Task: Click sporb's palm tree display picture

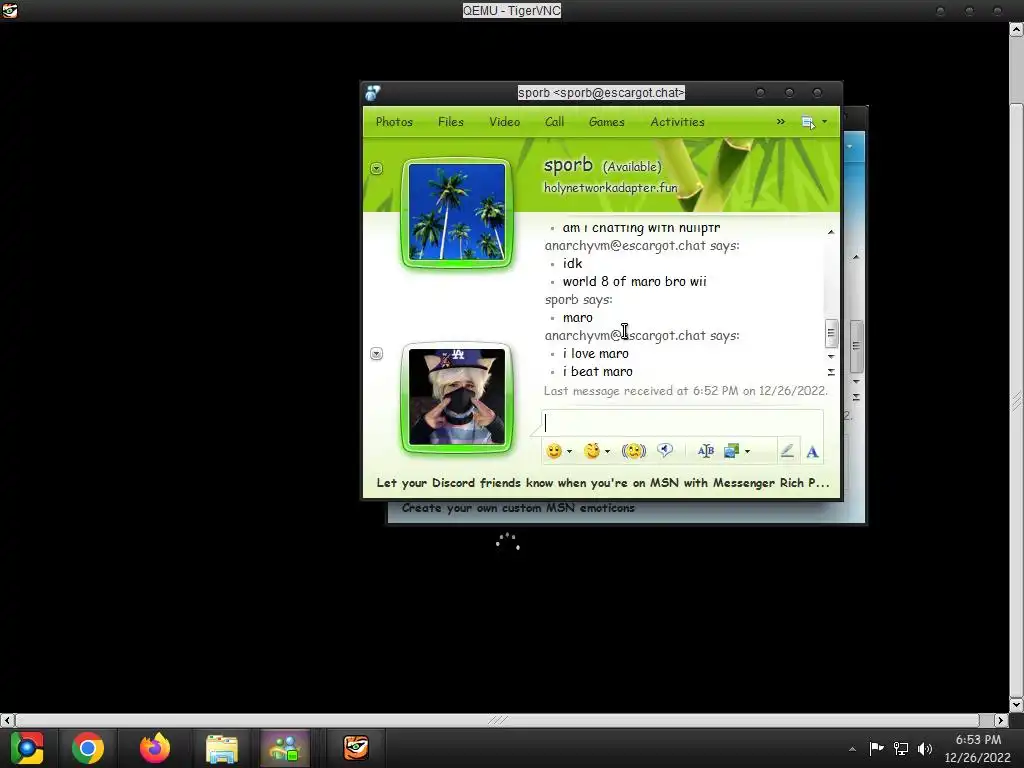Action: (x=456, y=212)
